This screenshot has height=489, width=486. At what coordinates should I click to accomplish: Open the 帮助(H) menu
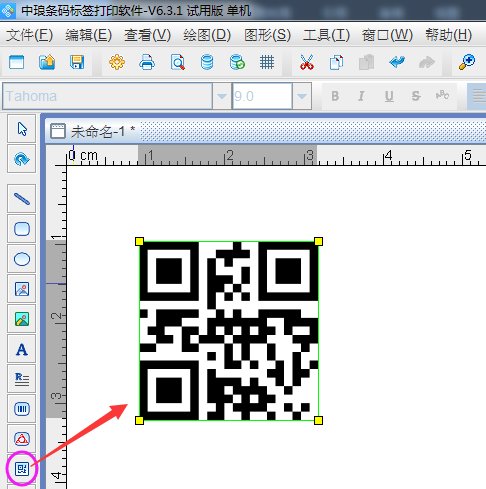[x=448, y=35]
